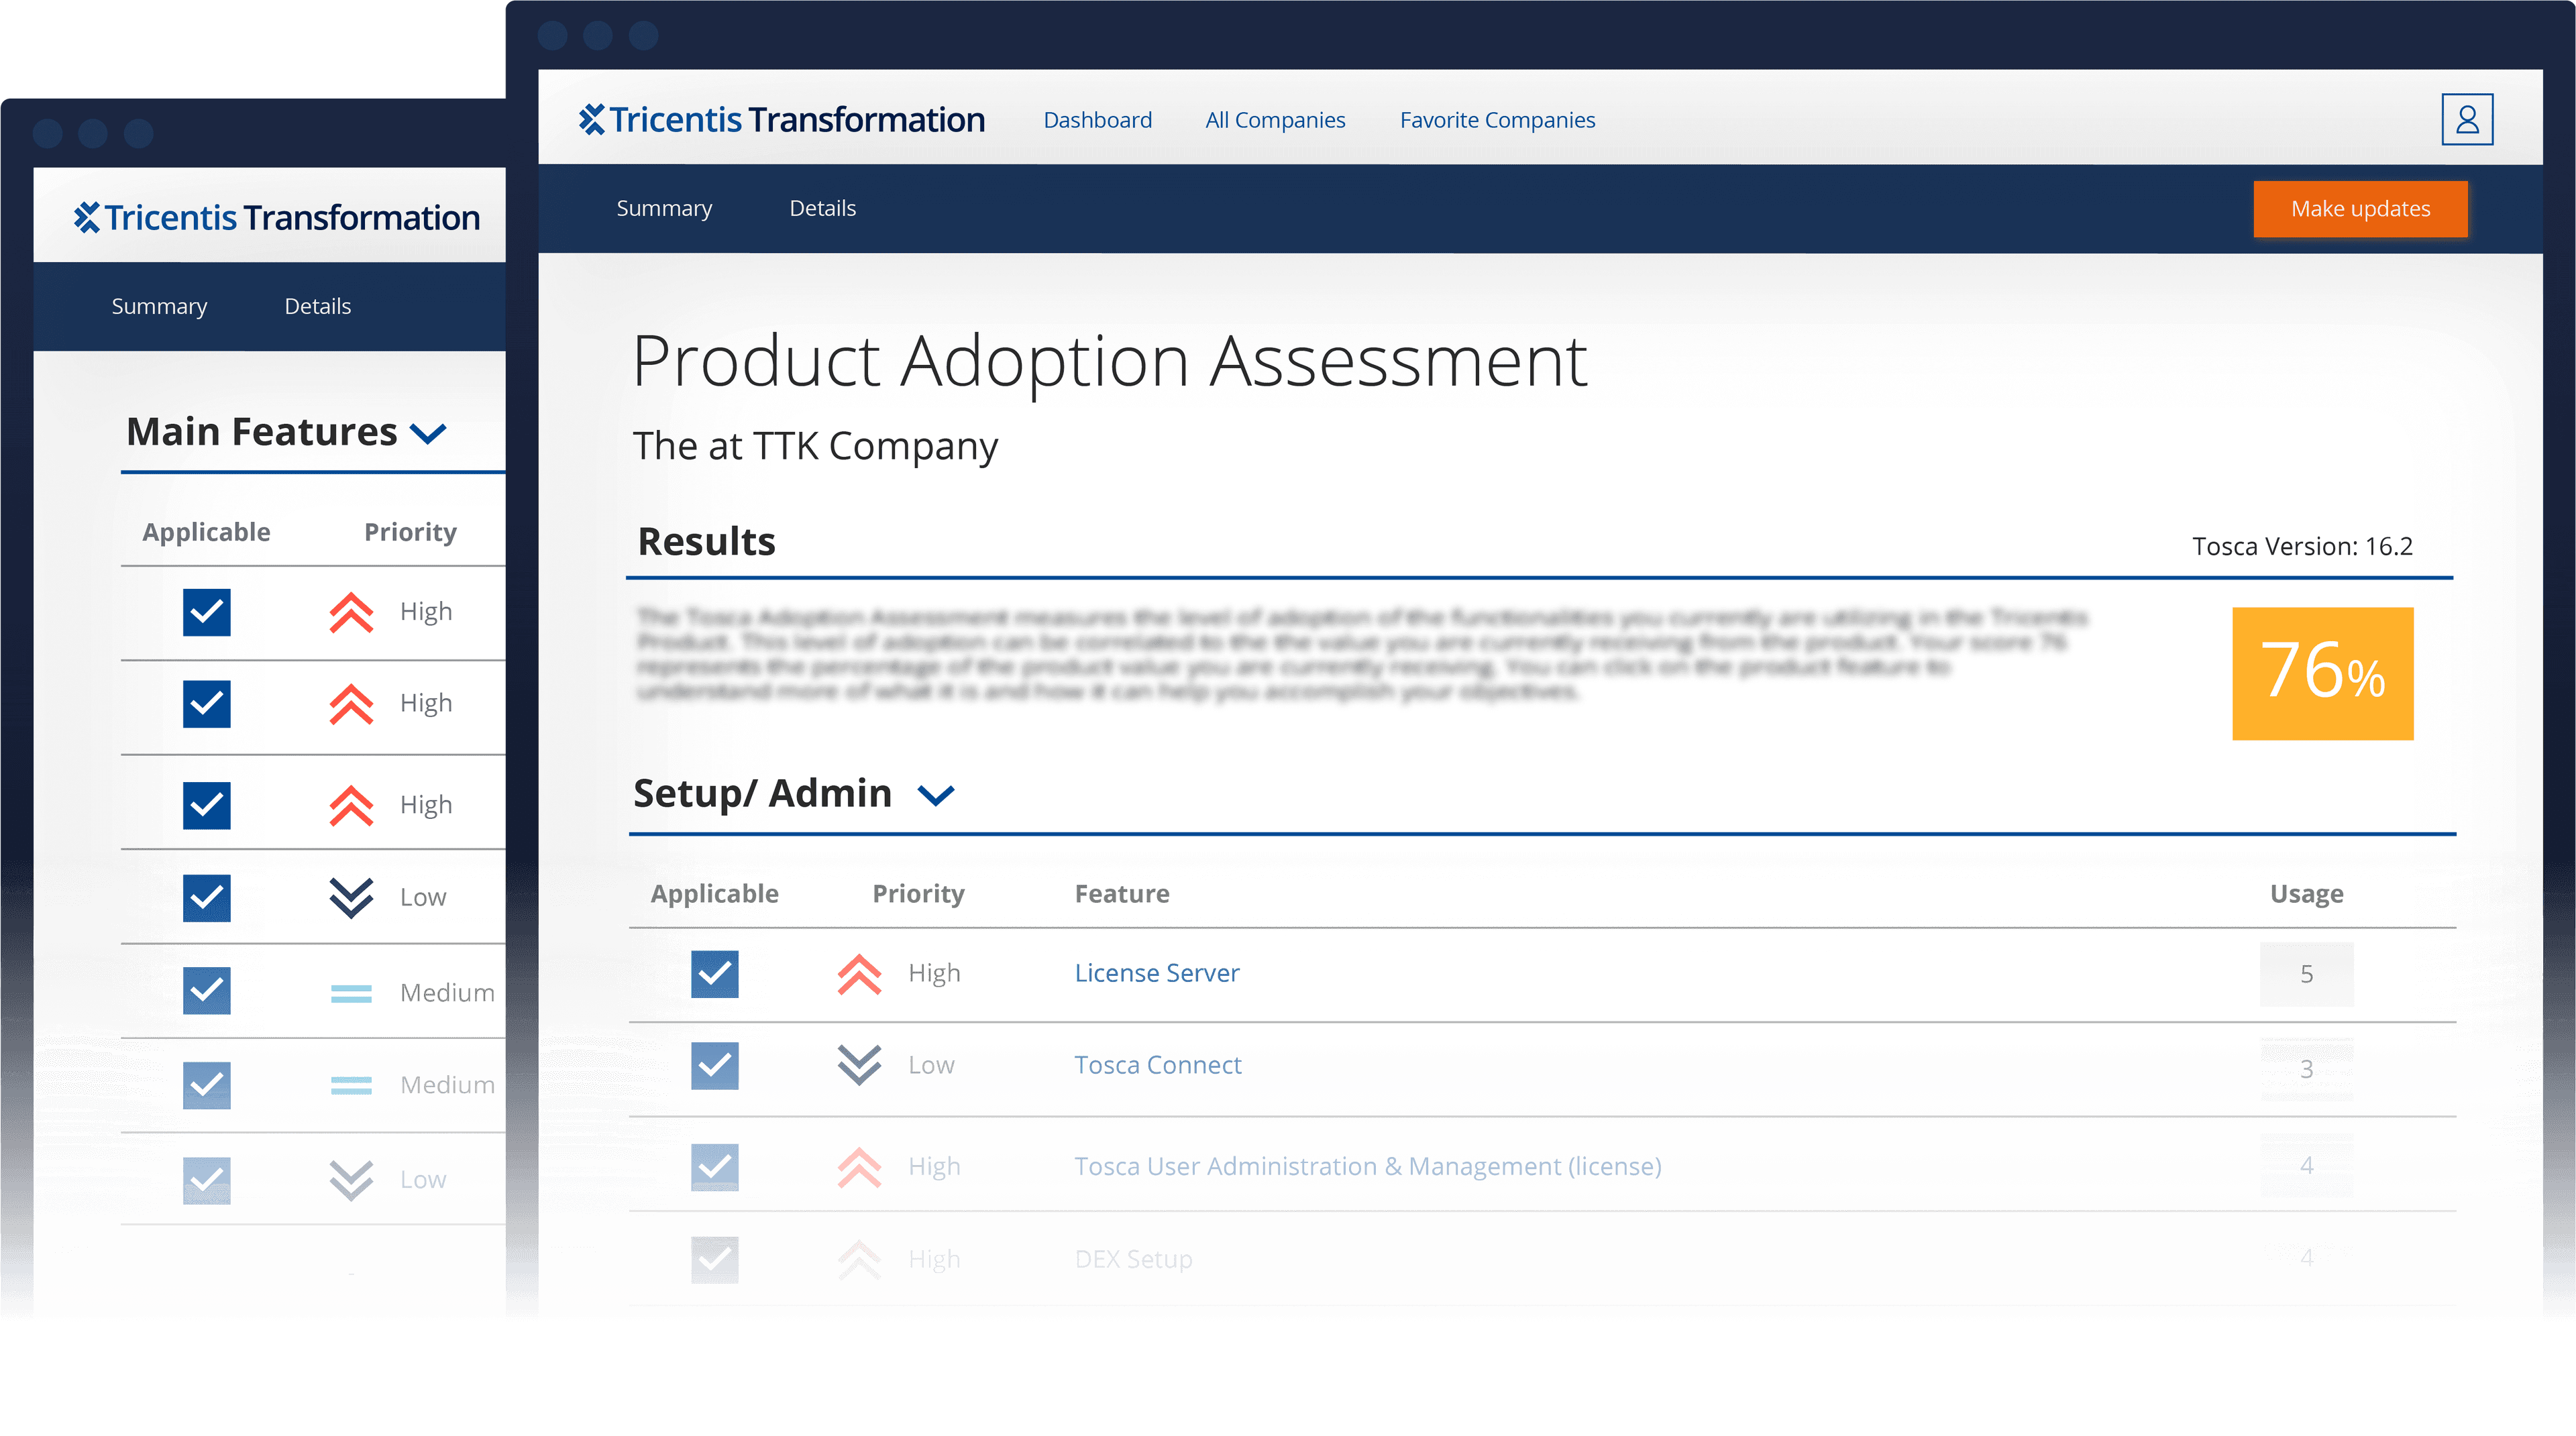Toggle third Applicable checkbox in Main Features
Viewport: 2576px width, 1436px height.
[x=207, y=806]
